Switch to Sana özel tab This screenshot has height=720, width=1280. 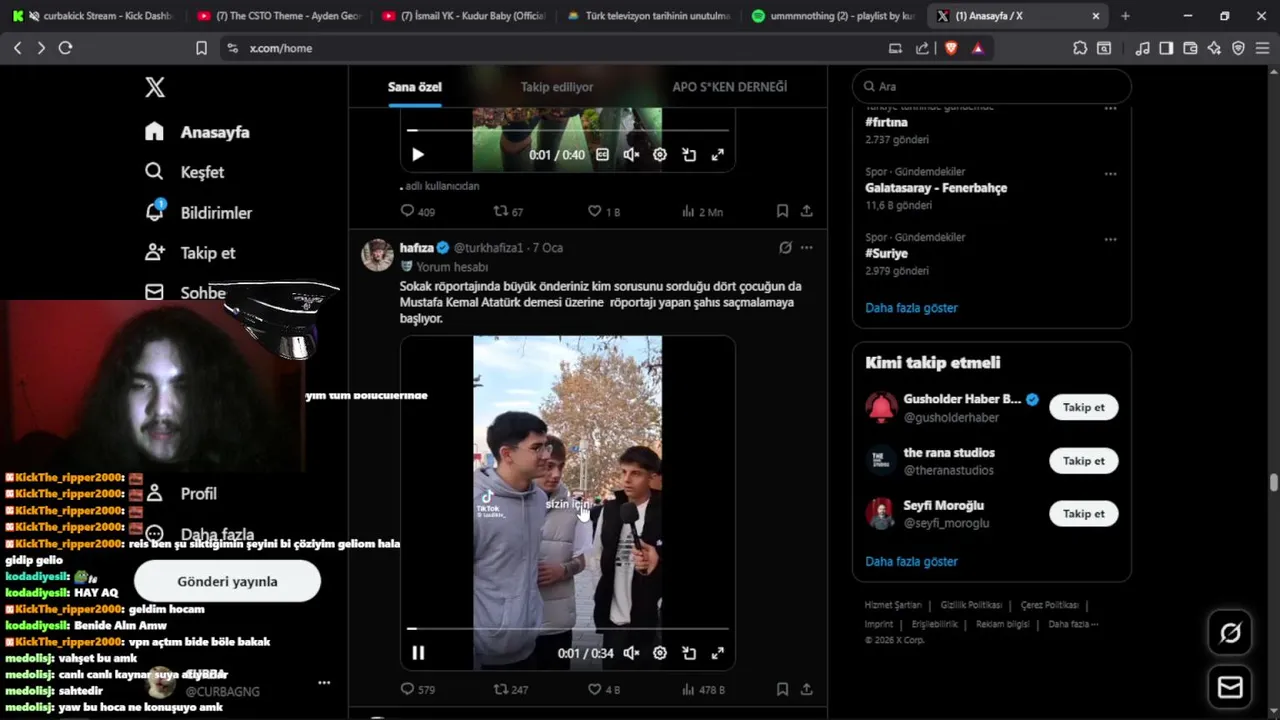click(415, 87)
